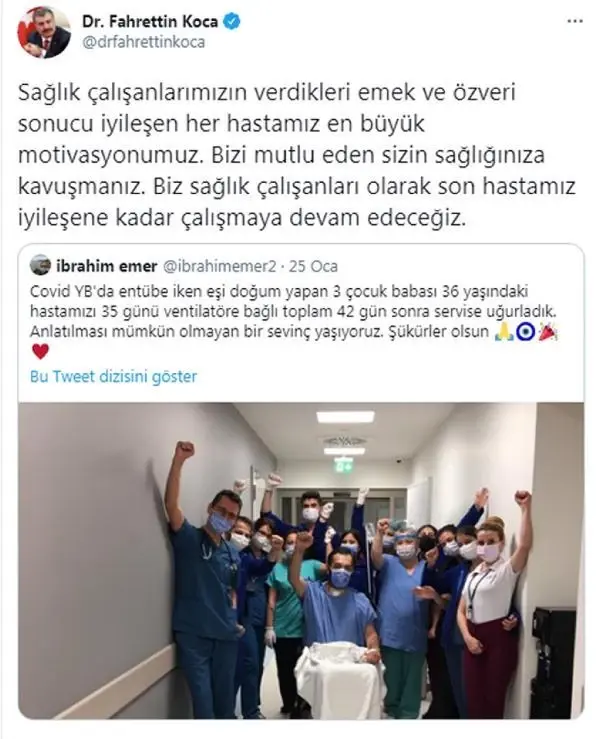
Task: Open the @drfahrettinkoca handle
Action: point(144,42)
